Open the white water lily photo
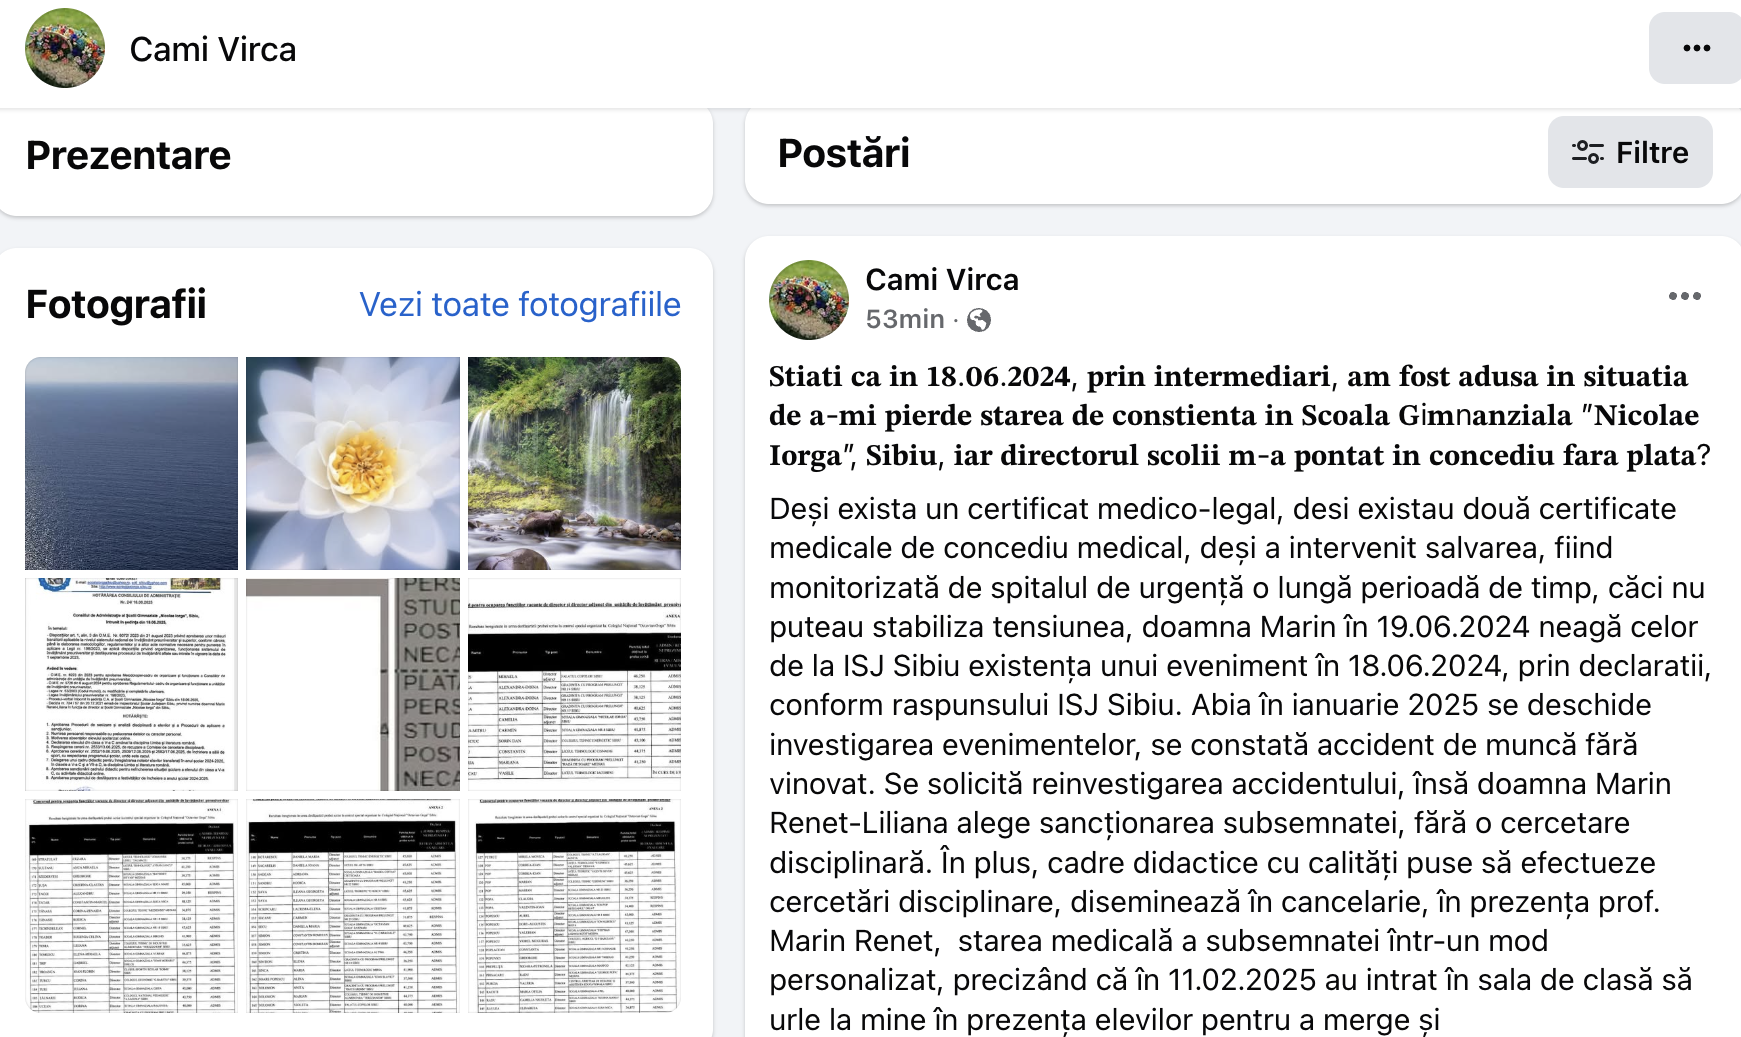Screen dimensions: 1741x1037 pos(353,463)
